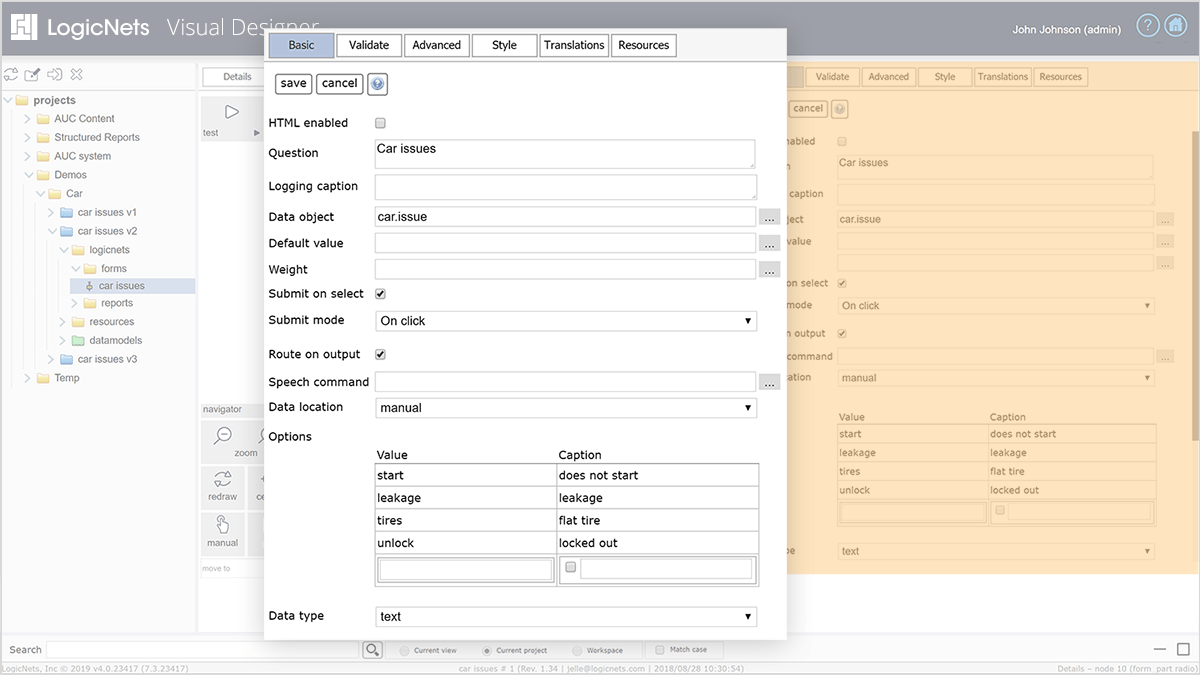Toggle Route on output checkbox
This screenshot has height=675, width=1200.
click(x=380, y=354)
